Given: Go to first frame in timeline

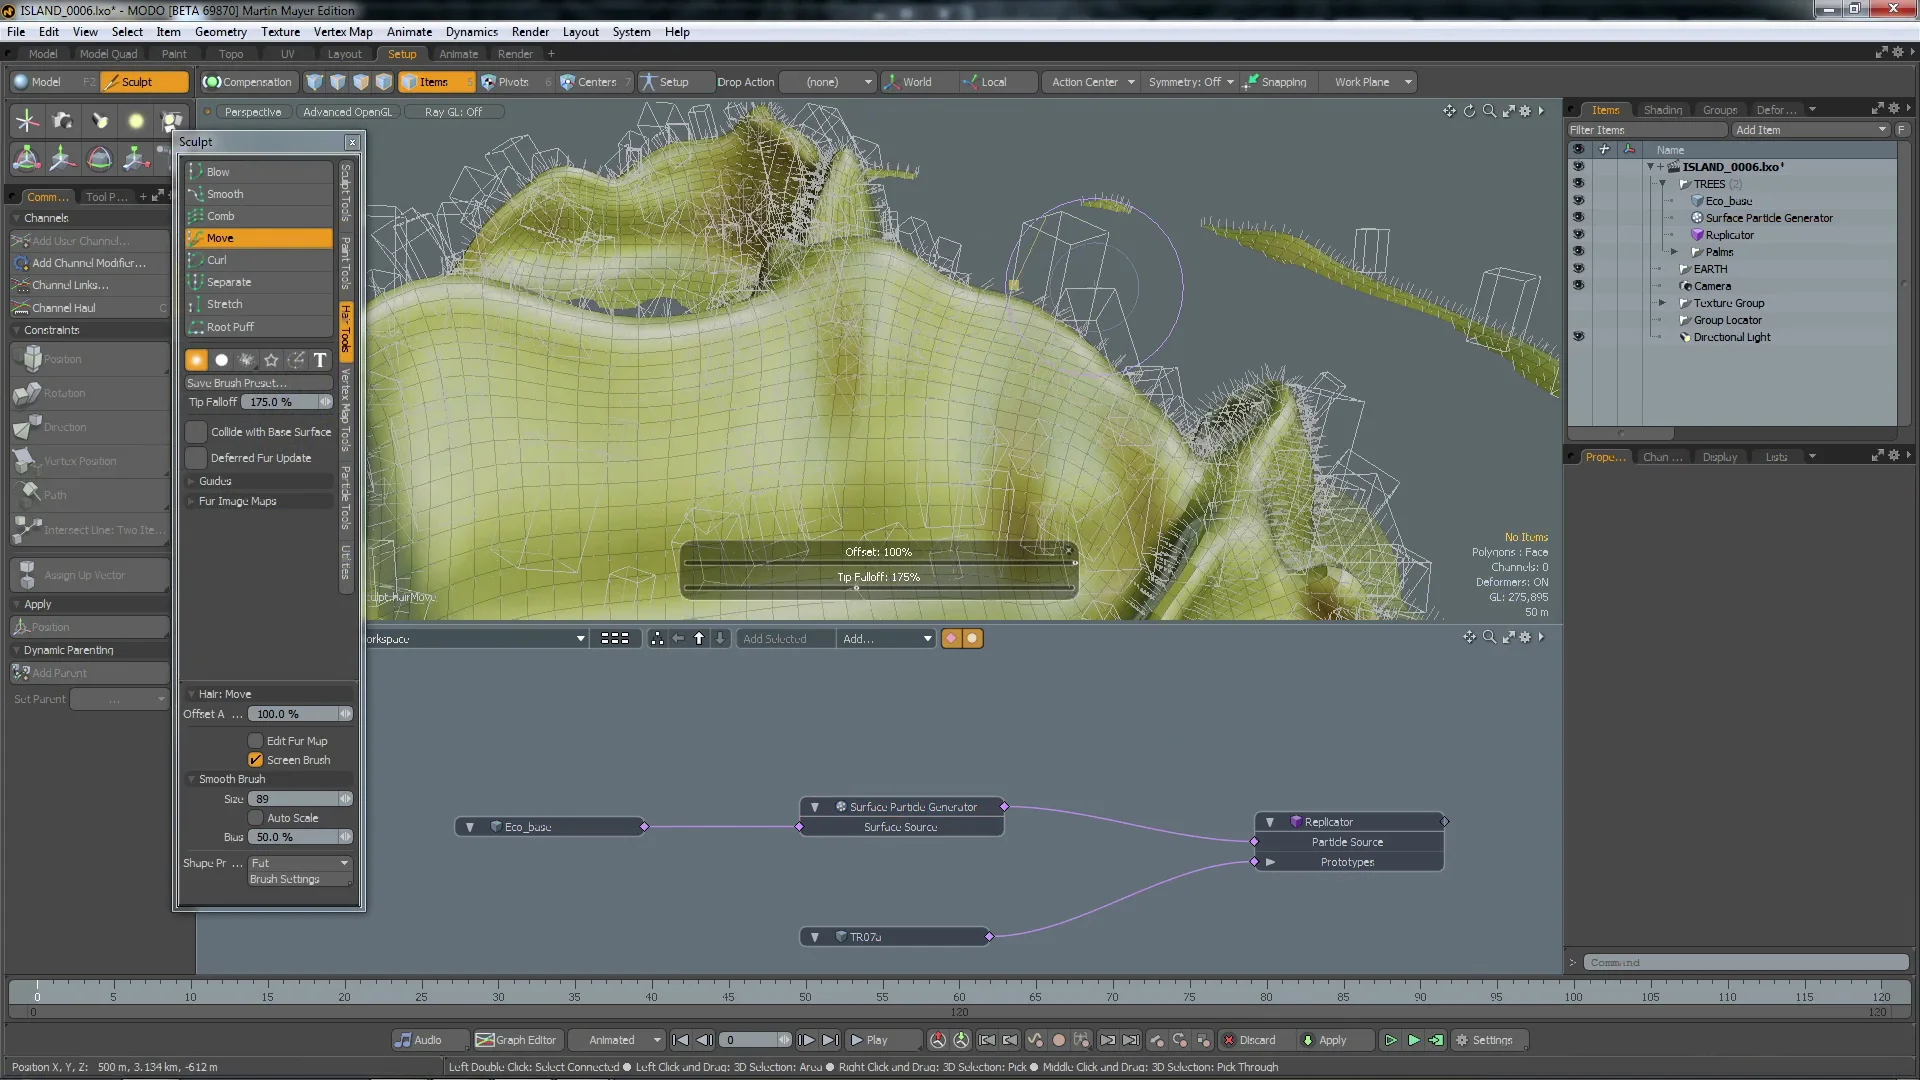Looking at the screenshot, I should pos(680,1040).
